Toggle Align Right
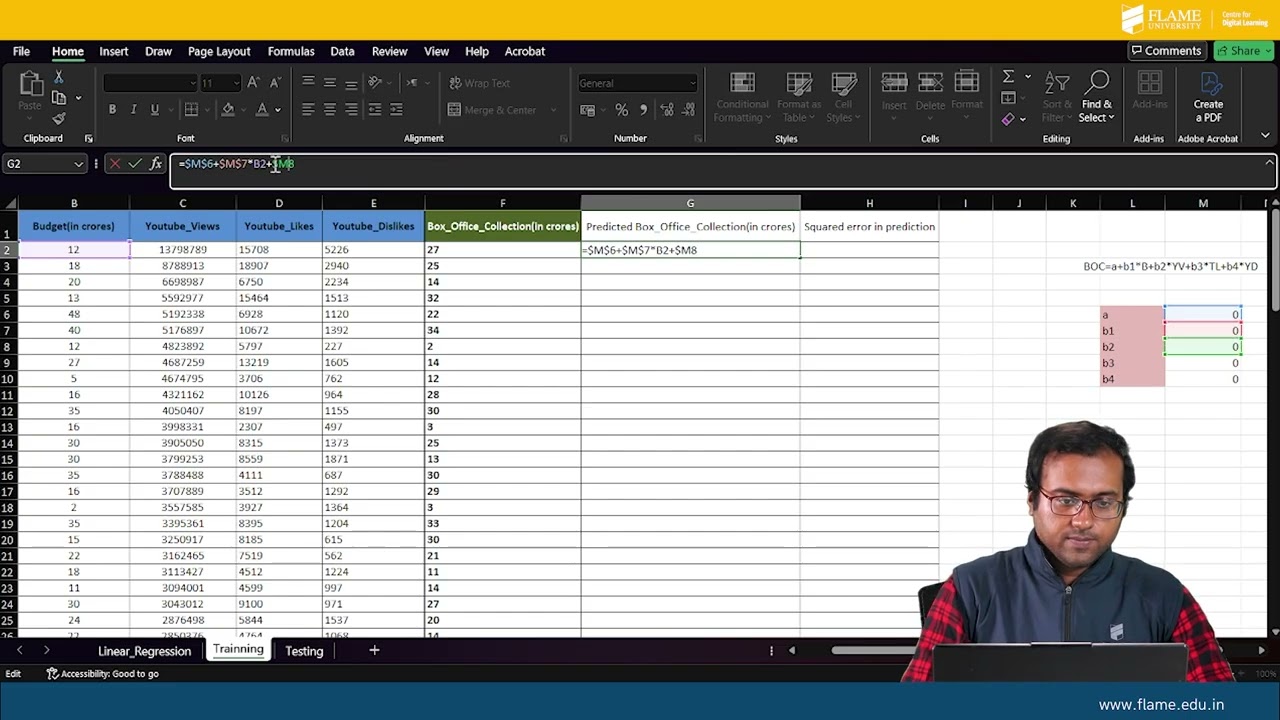This screenshot has width=1280, height=720. tap(351, 110)
